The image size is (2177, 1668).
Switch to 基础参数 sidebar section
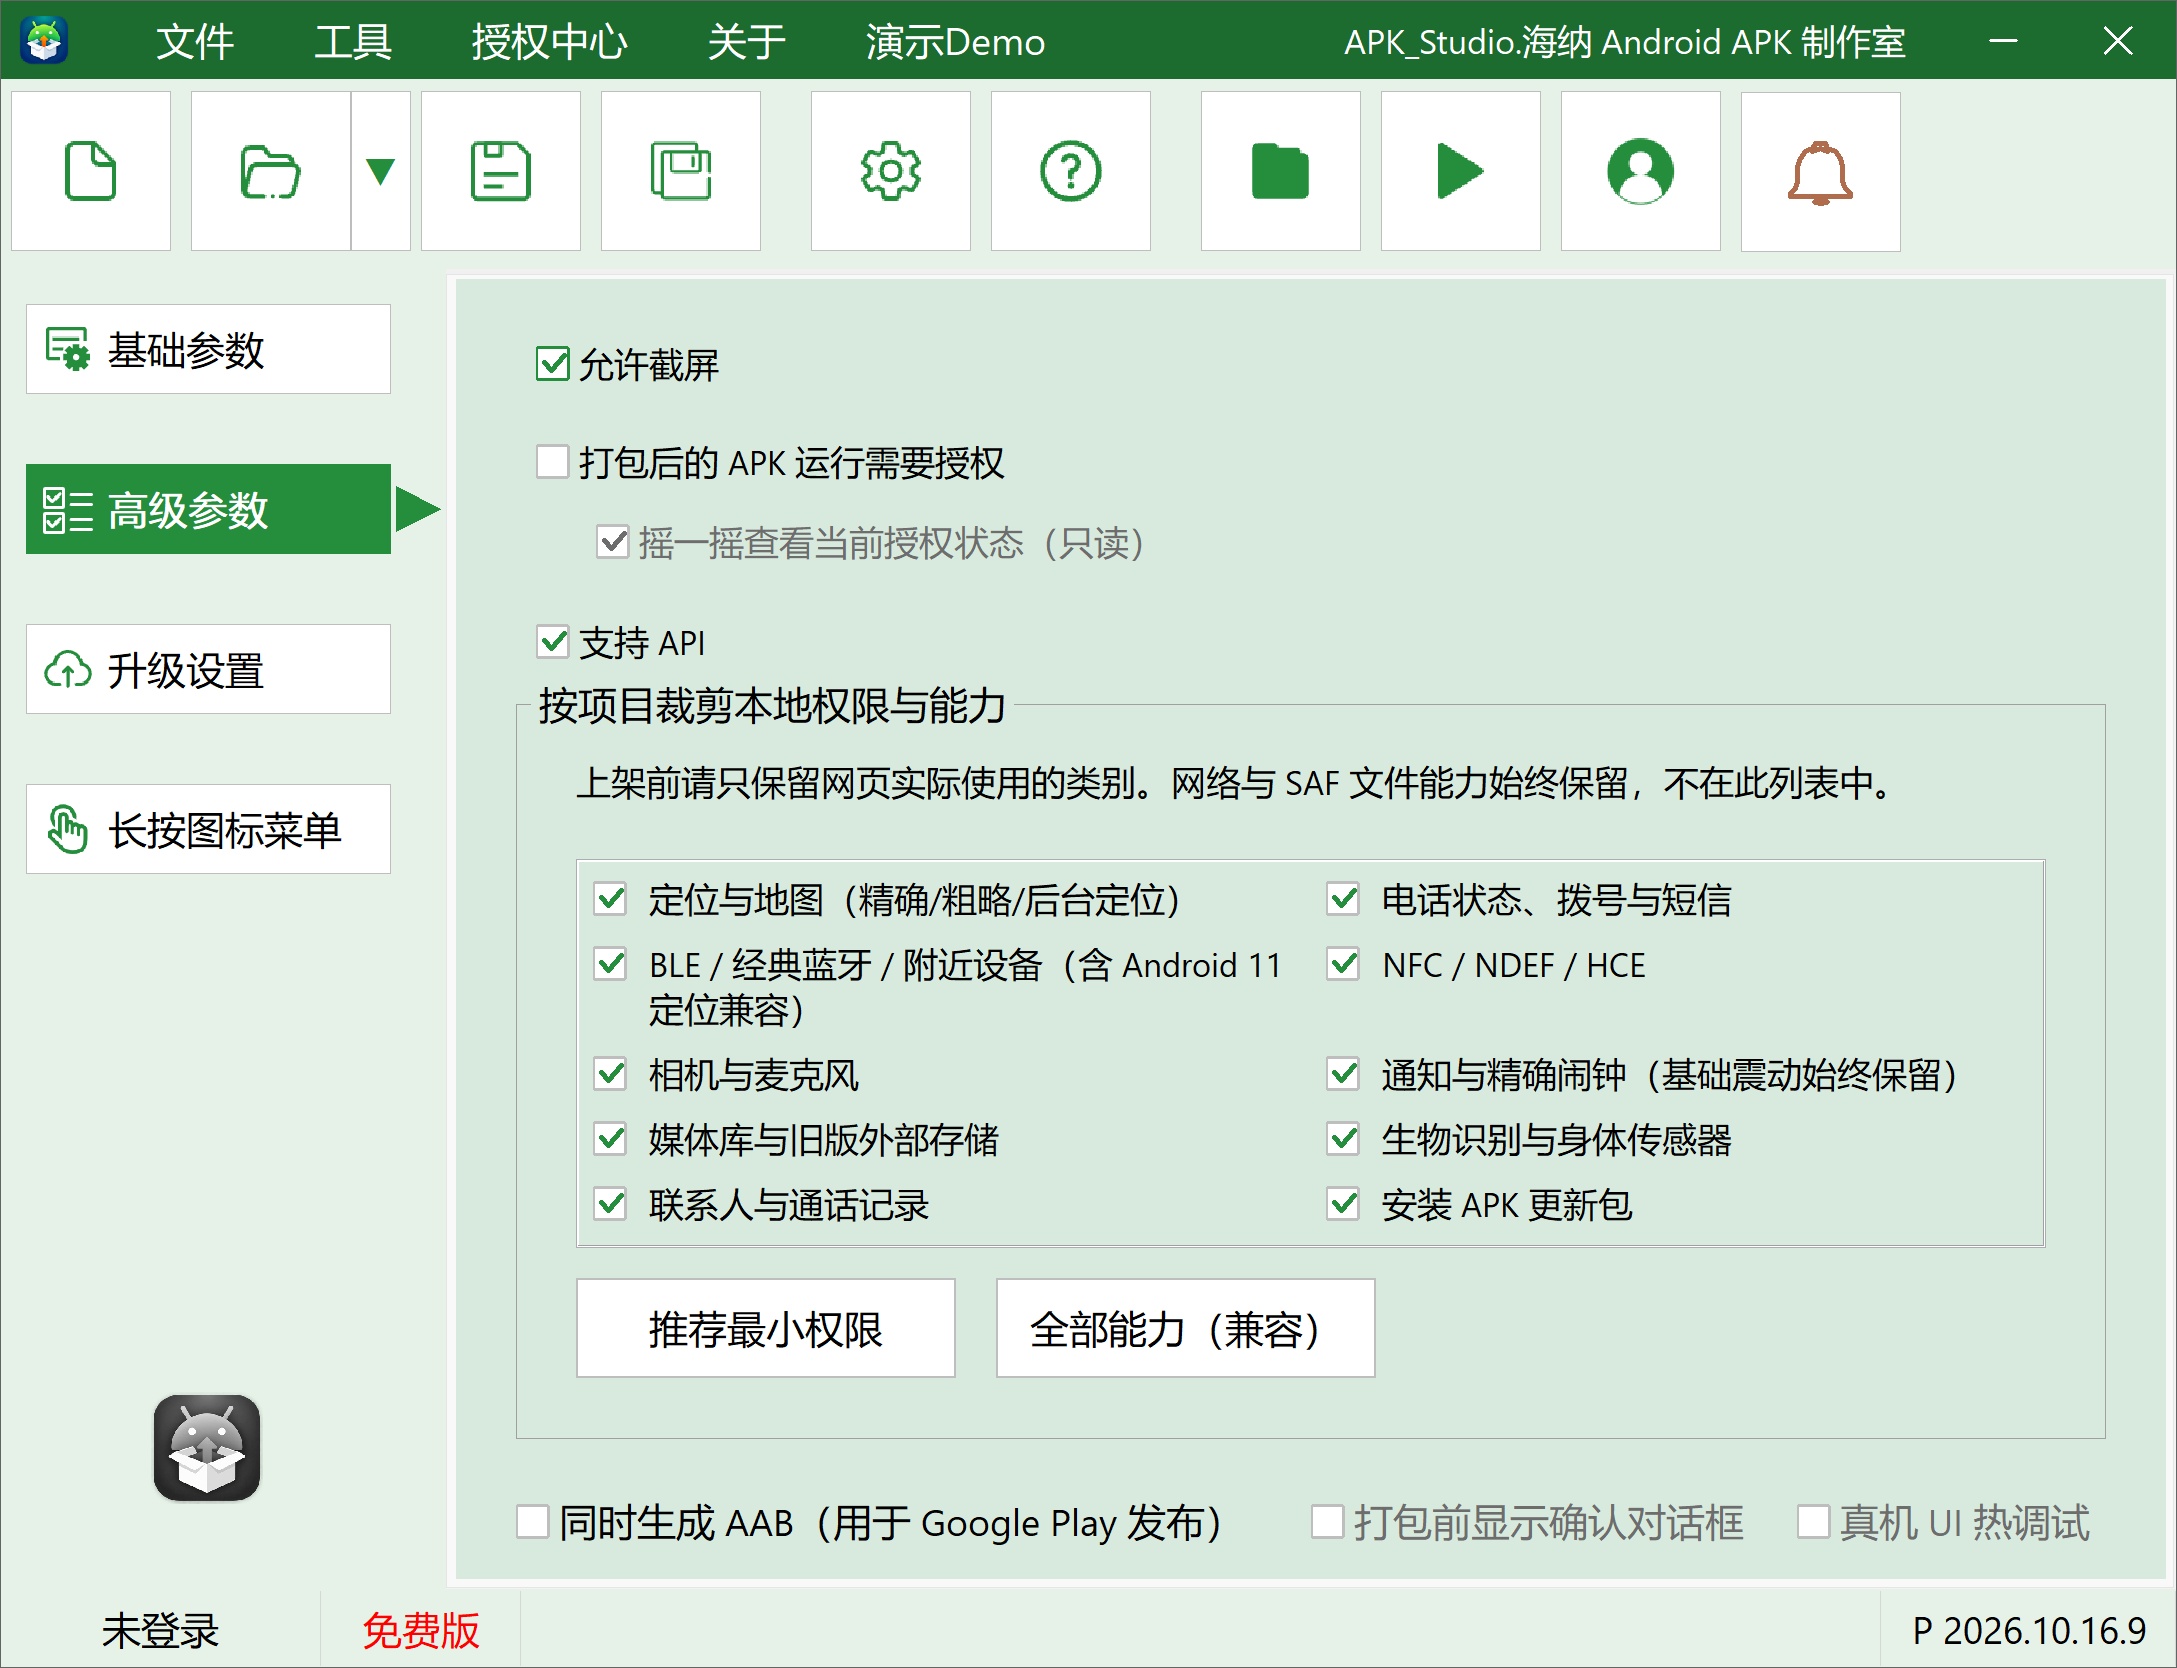click(x=208, y=349)
